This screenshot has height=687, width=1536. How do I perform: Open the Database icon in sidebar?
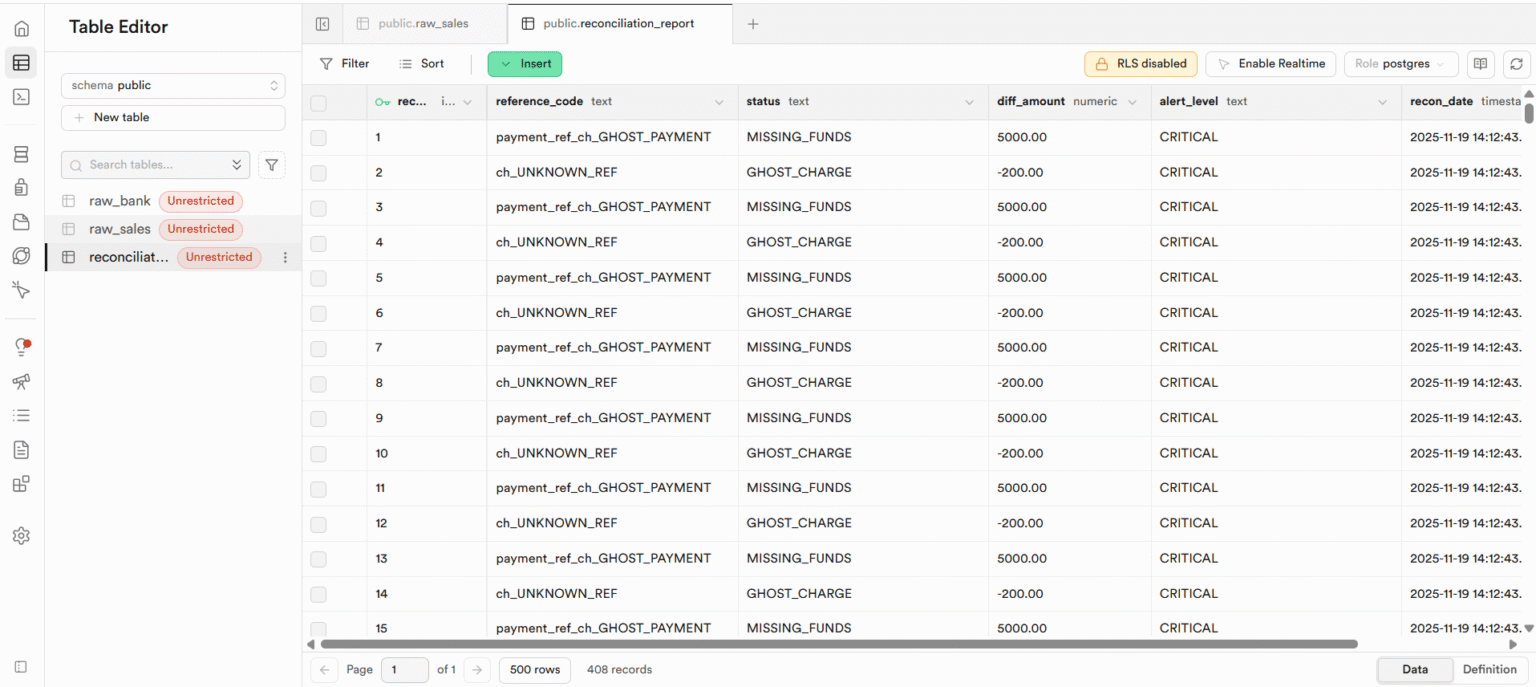[21, 154]
